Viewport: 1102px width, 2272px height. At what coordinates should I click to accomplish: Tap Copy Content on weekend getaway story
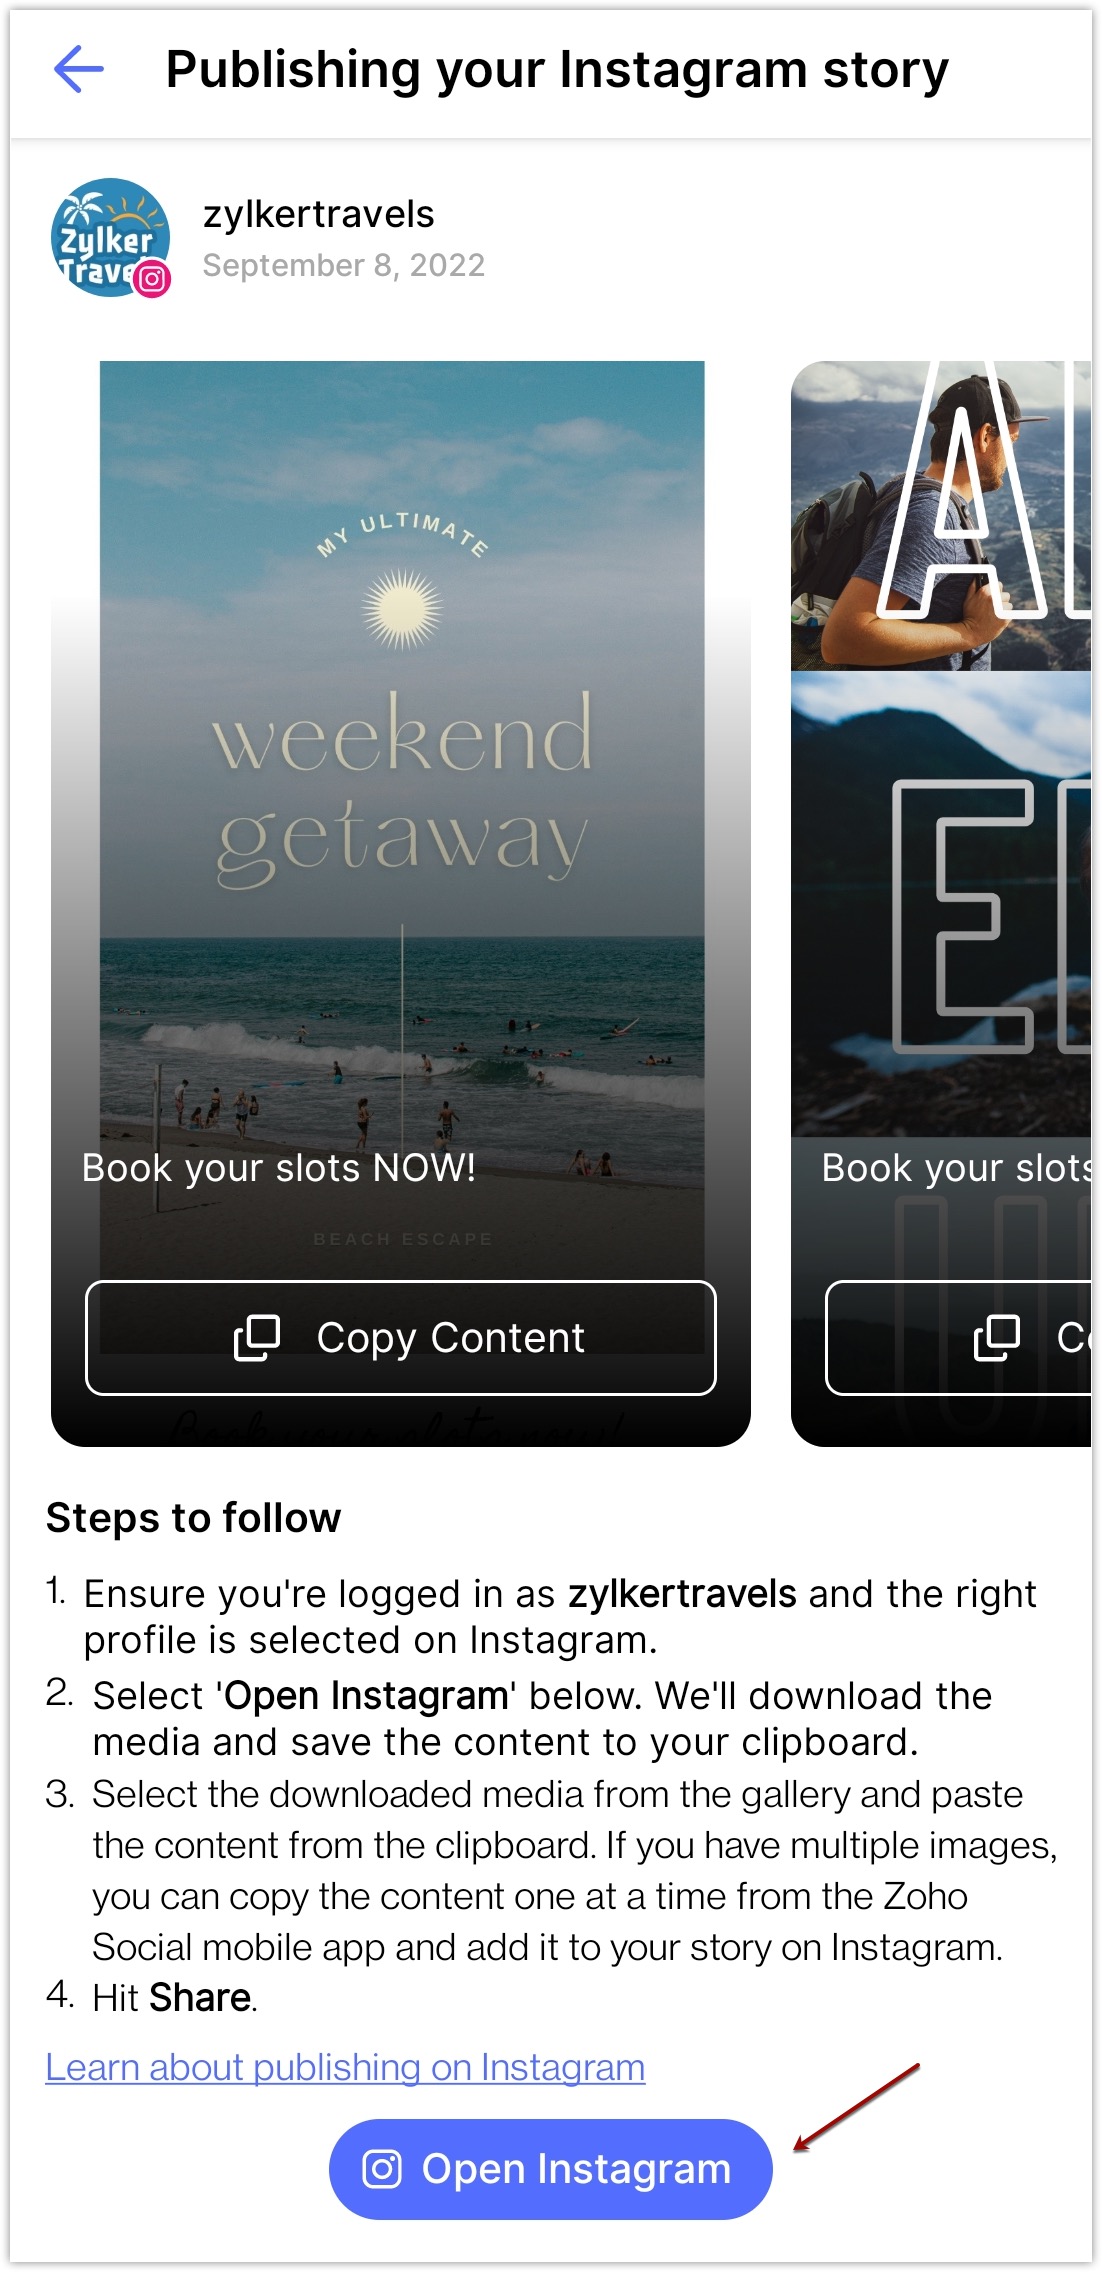[401, 1338]
